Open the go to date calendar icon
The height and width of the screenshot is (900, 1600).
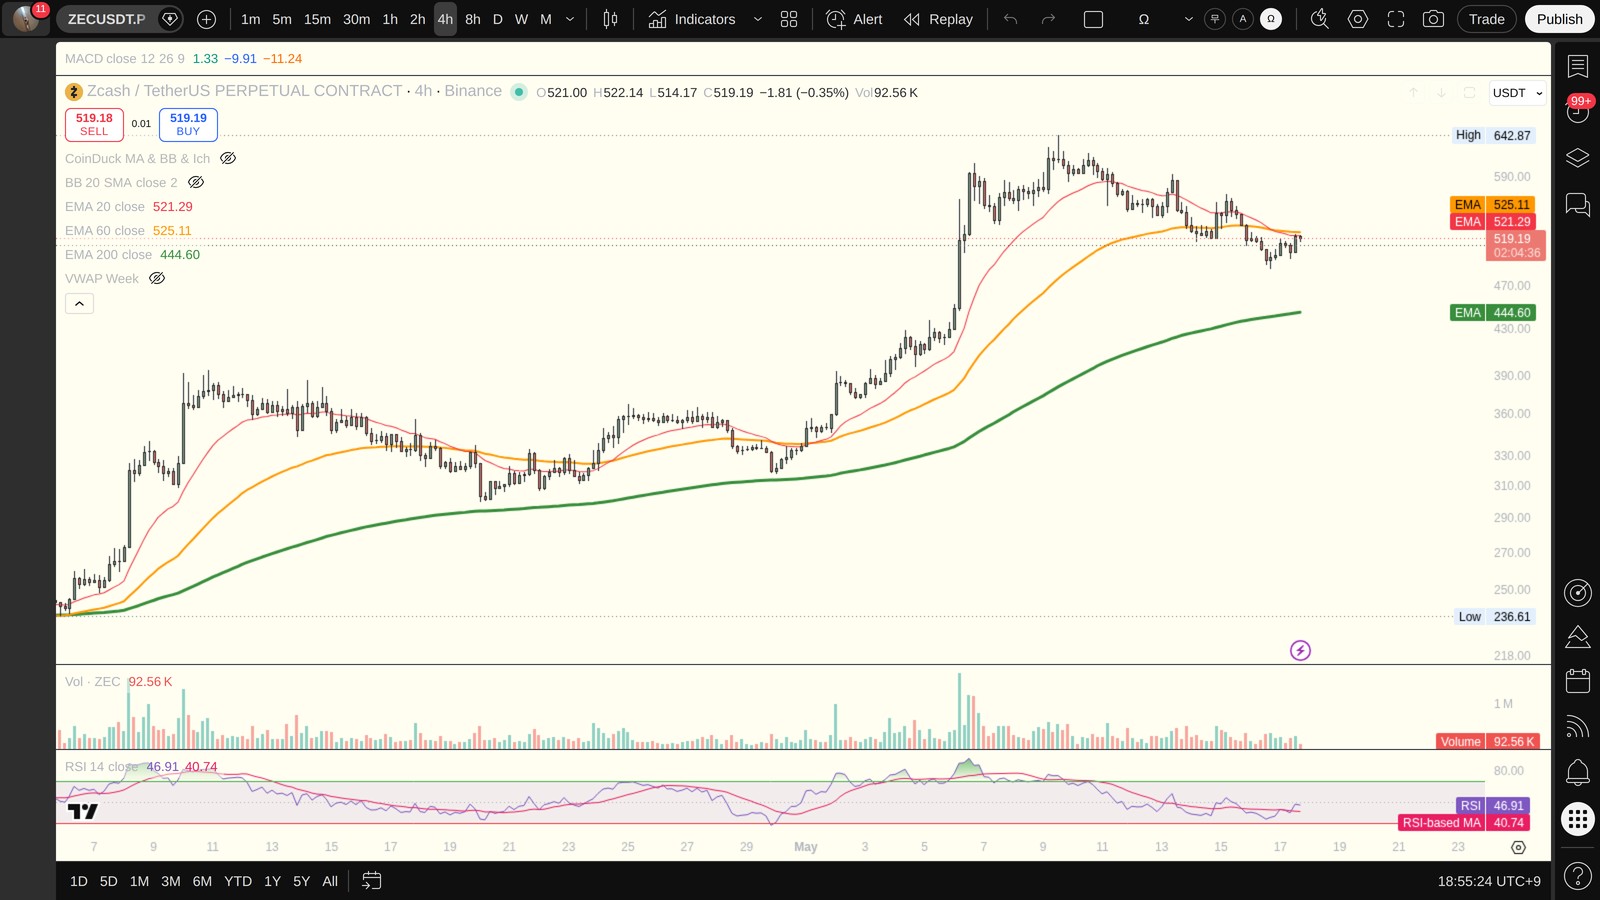[x=371, y=881]
